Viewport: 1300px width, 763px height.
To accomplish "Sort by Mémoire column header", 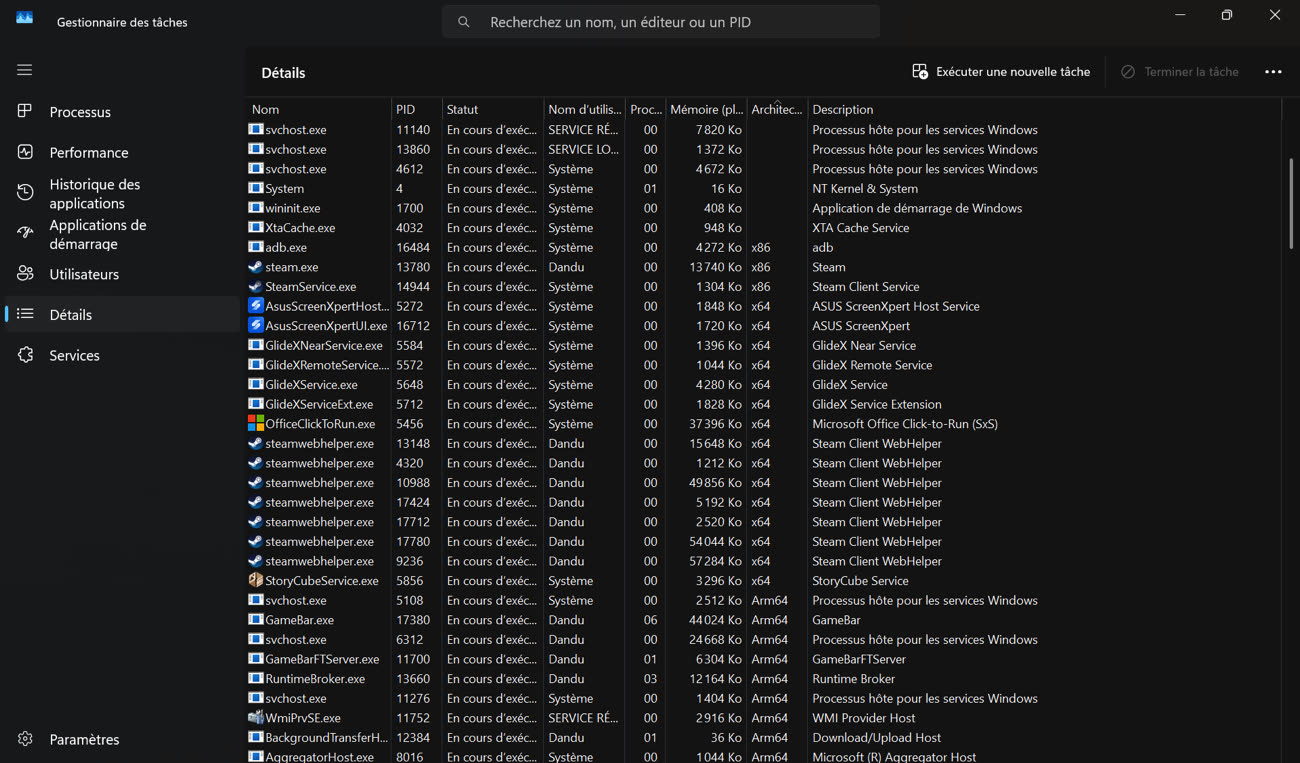I will [x=706, y=109].
